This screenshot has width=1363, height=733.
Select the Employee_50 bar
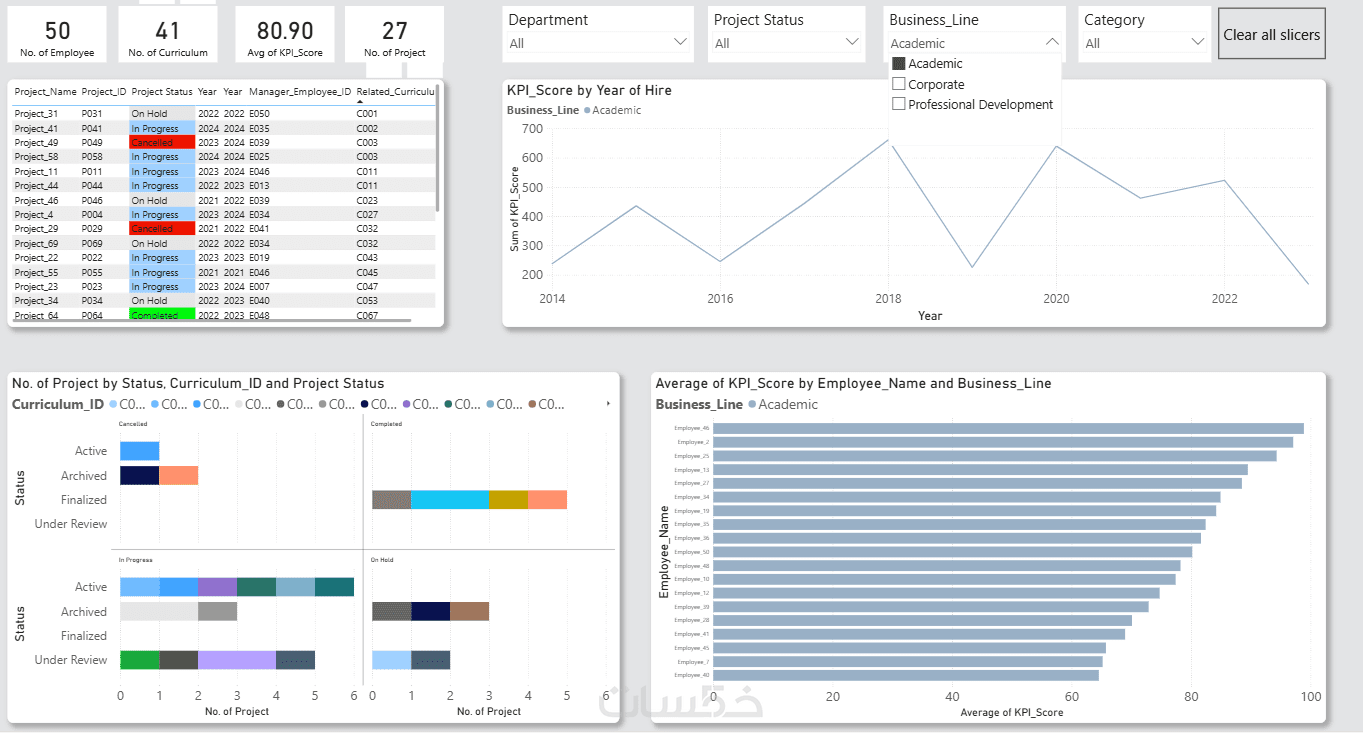(x=952, y=552)
